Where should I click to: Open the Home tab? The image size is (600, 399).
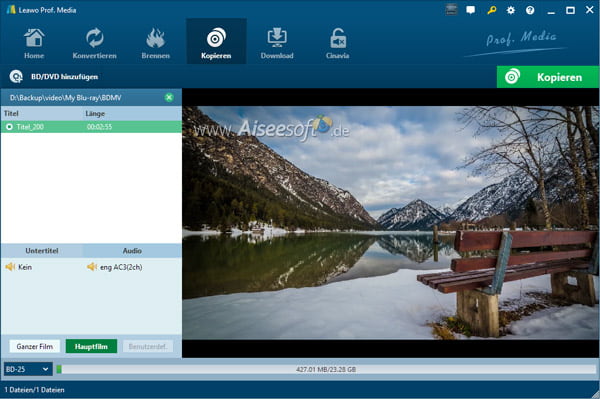coord(34,43)
